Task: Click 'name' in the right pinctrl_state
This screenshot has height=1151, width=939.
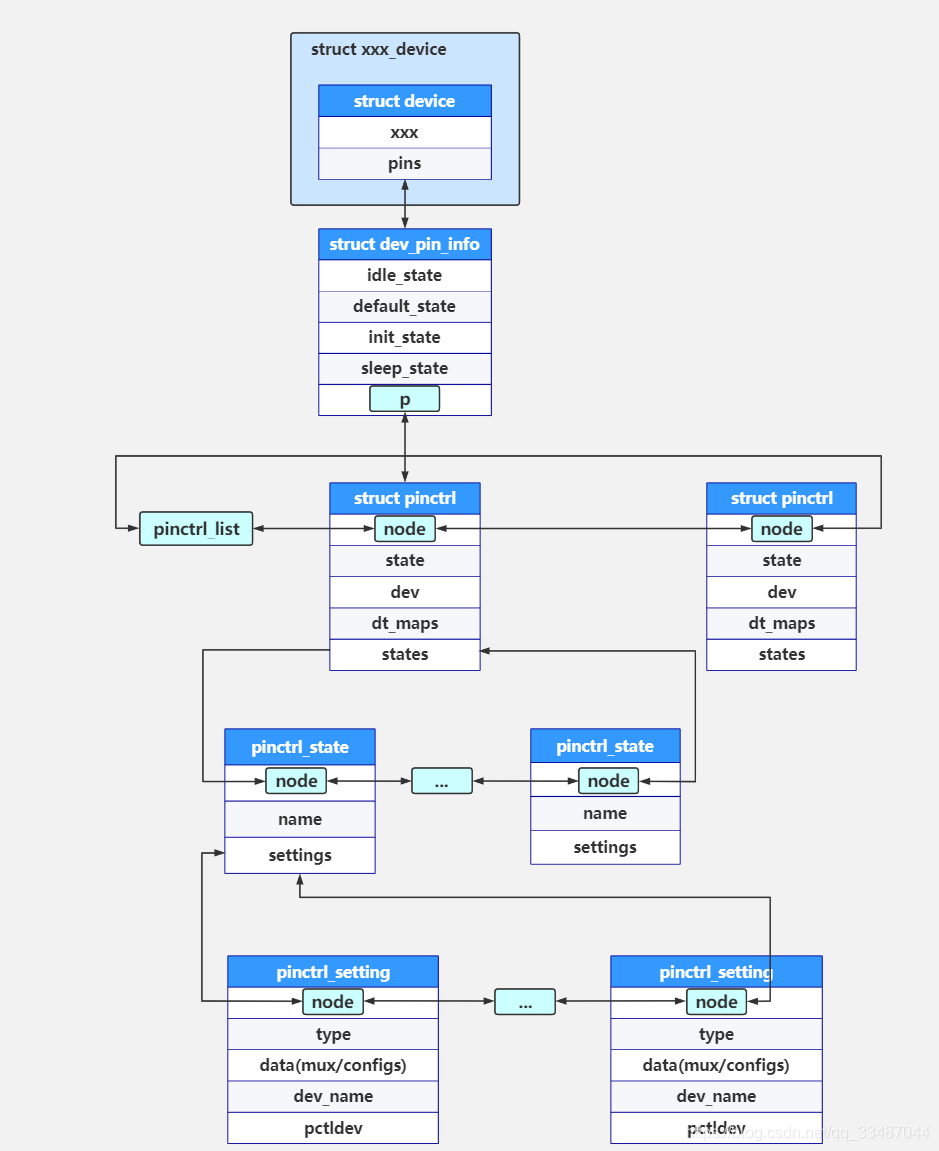Action: 605,813
